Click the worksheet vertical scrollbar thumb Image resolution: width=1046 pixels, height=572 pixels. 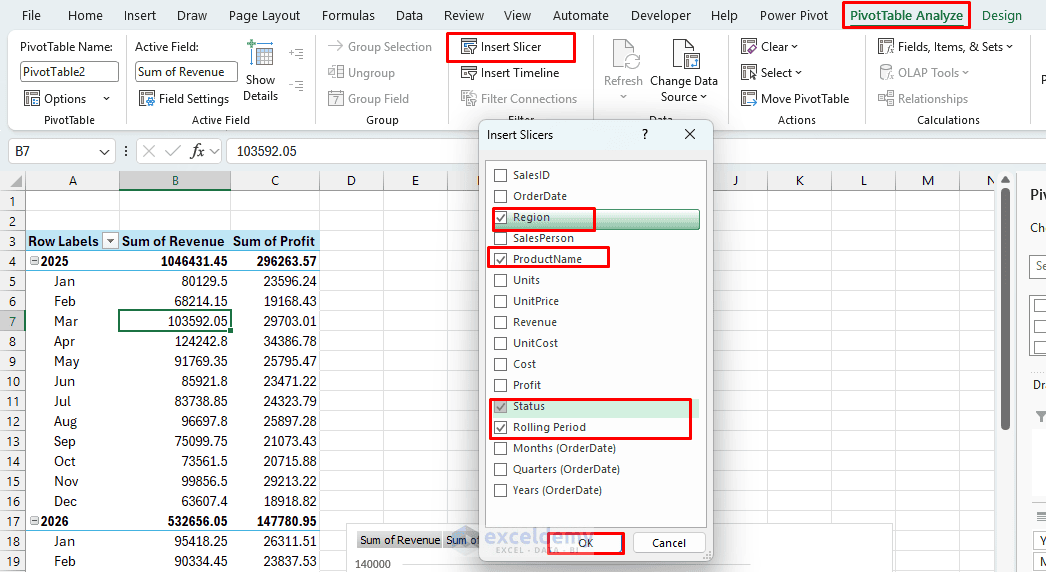[x=1005, y=307]
